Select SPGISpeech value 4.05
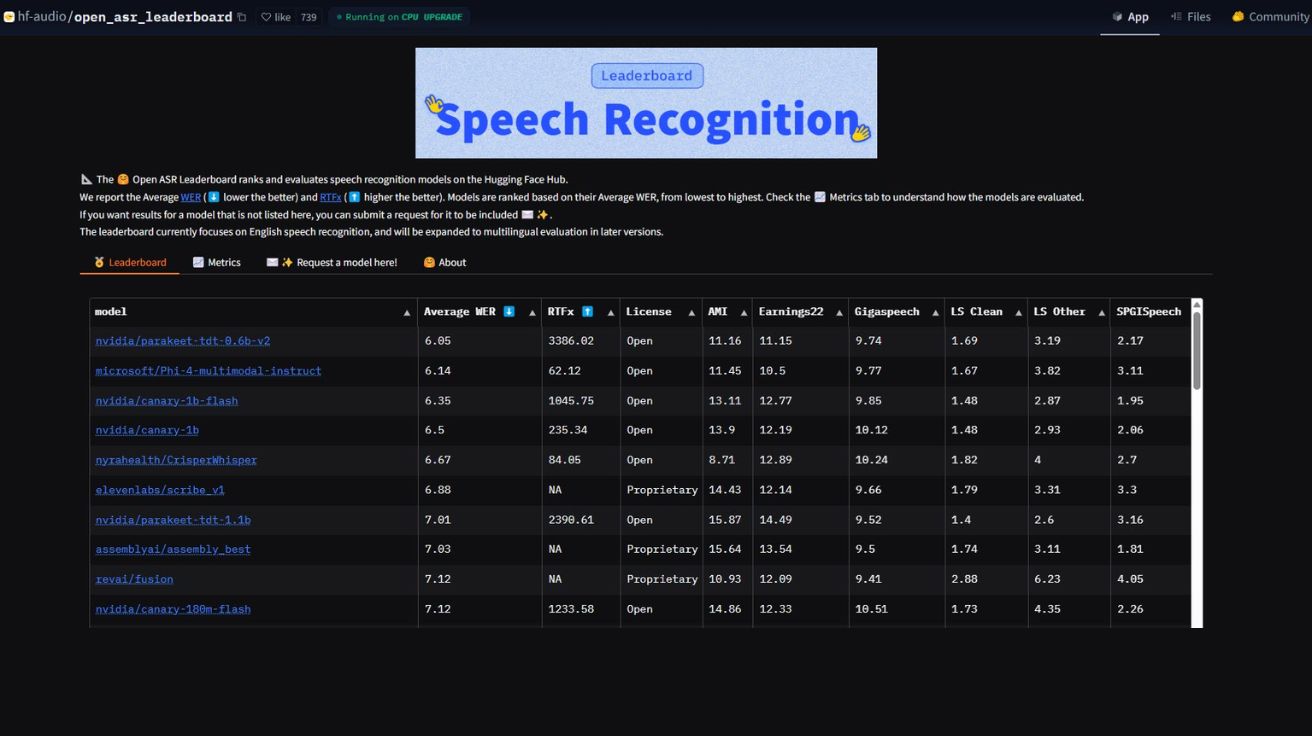This screenshot has width=1312, height=736. (1130, 579)
